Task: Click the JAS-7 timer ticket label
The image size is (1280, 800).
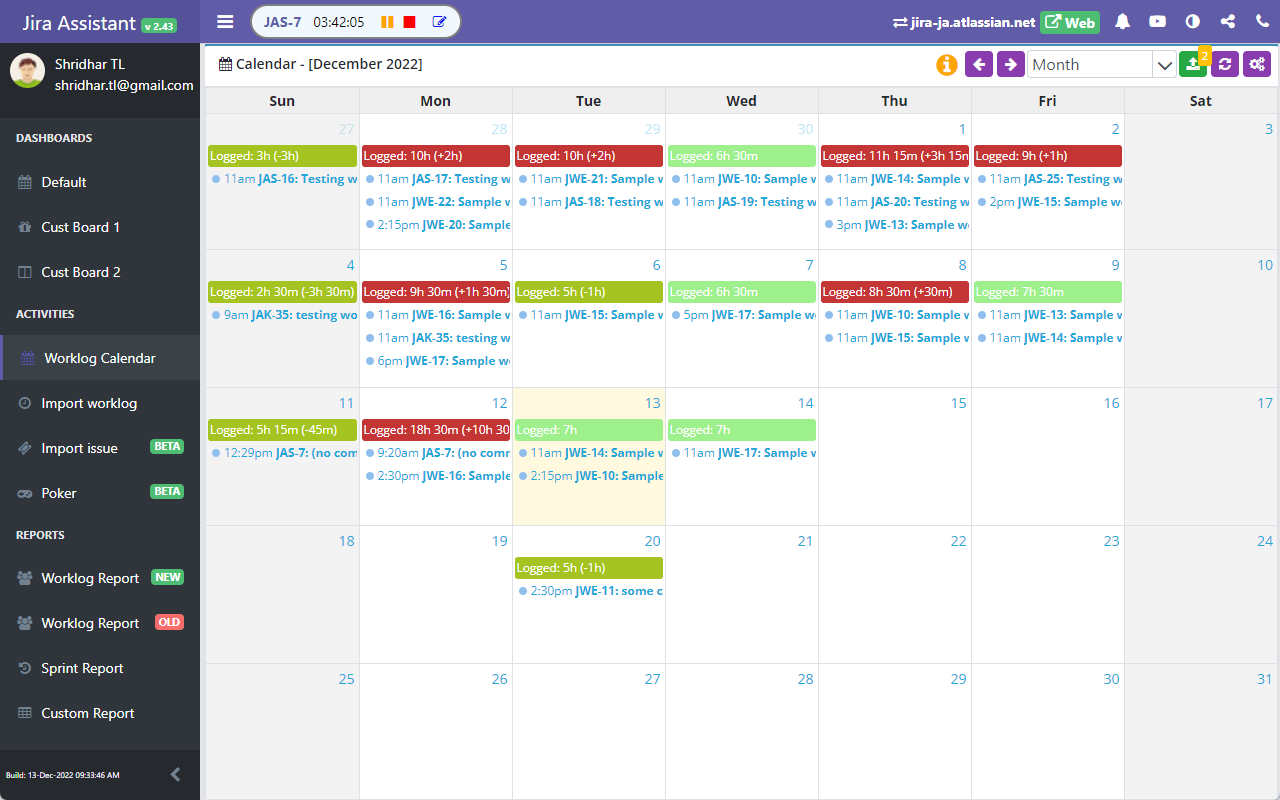Action: click(283, 22)
